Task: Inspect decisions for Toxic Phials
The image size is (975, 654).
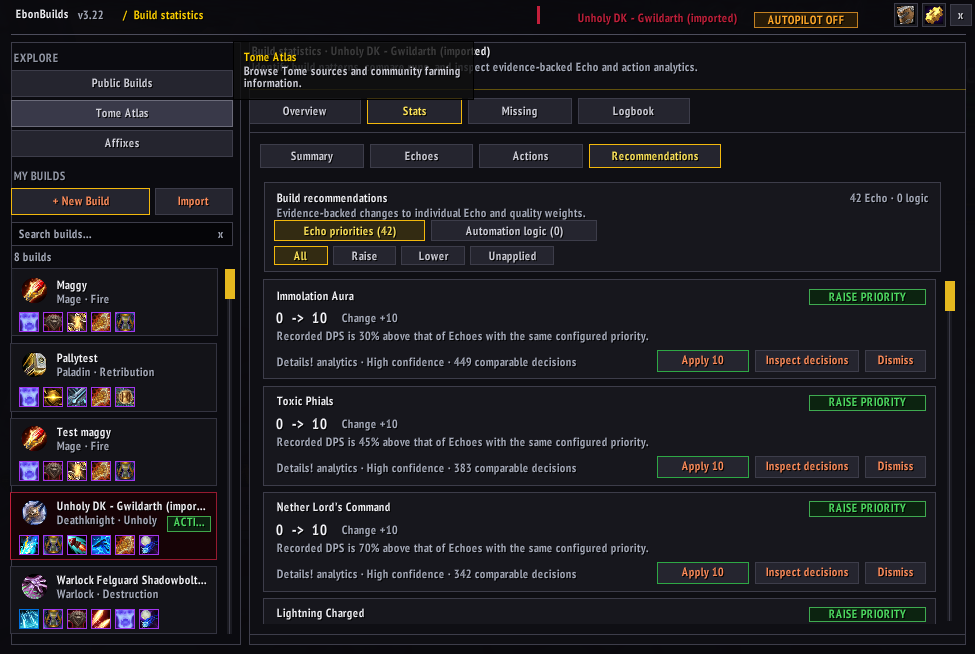Action: tap(806, 466)
